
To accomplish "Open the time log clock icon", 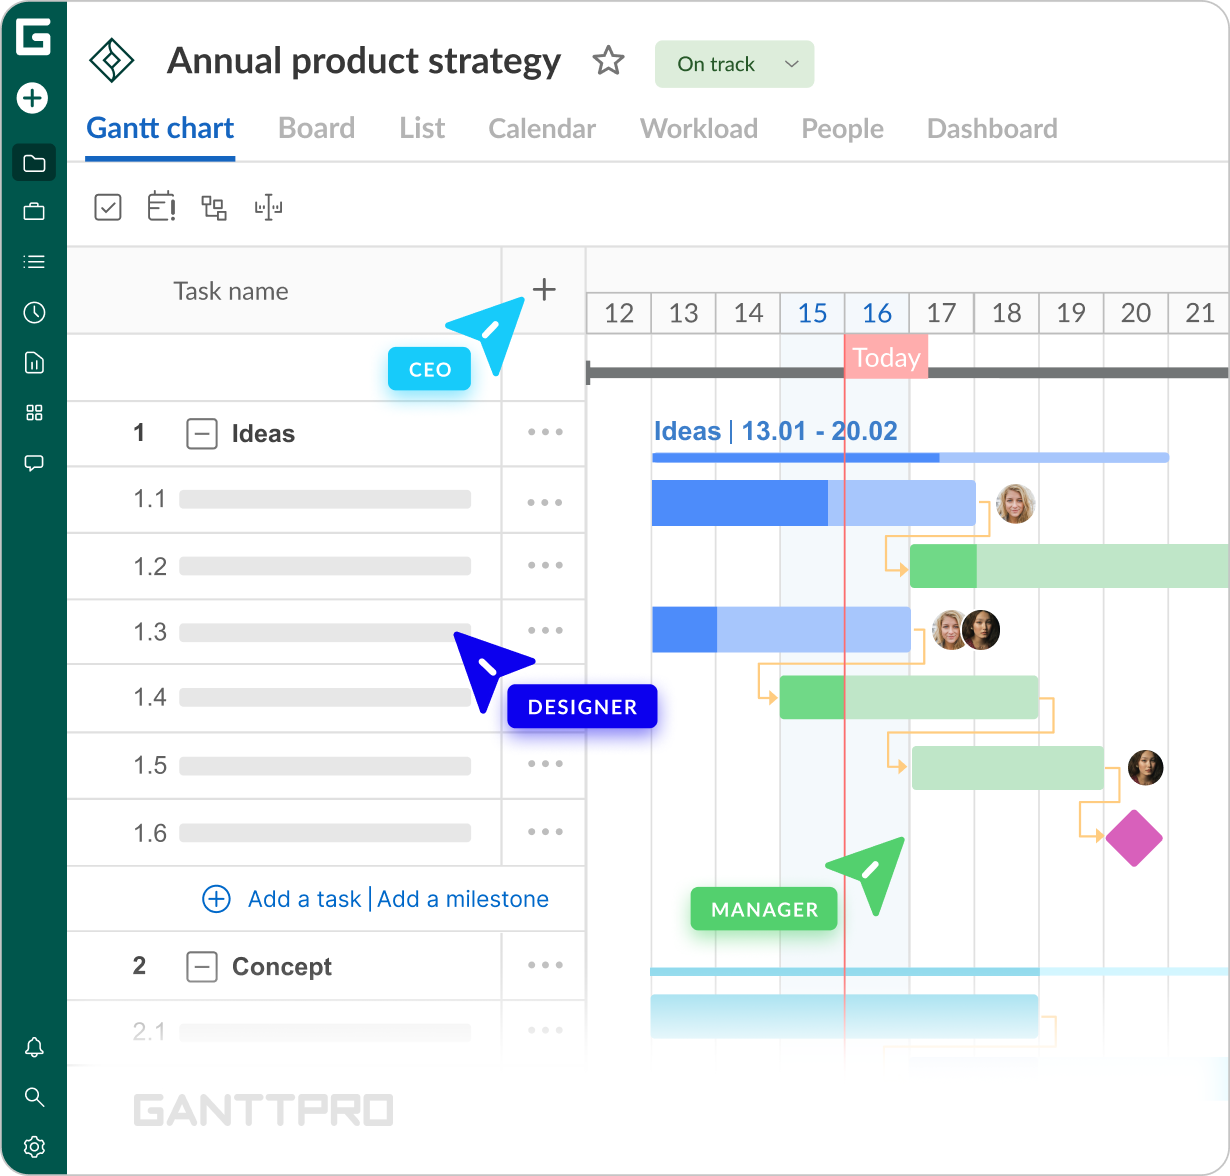I will 34,313.
